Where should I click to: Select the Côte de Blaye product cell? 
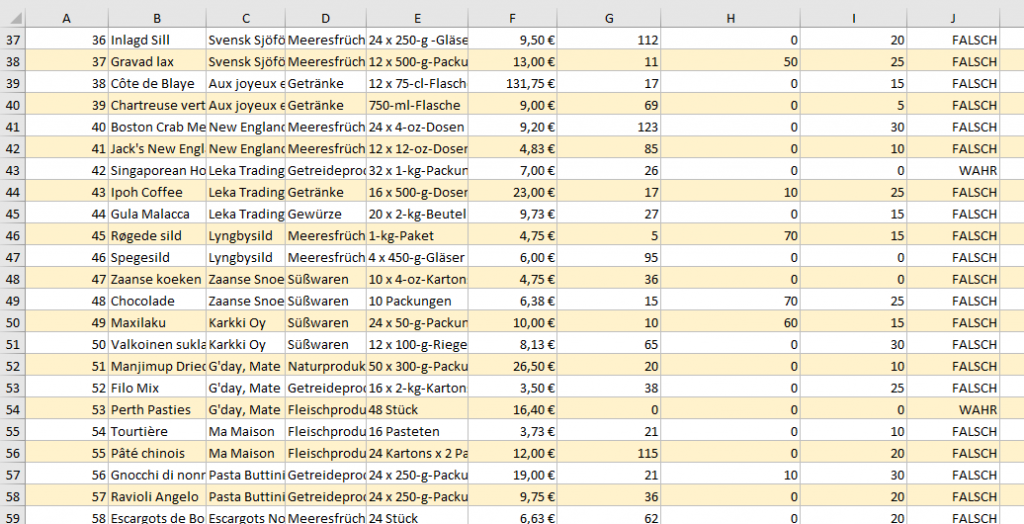pos(156,84)
